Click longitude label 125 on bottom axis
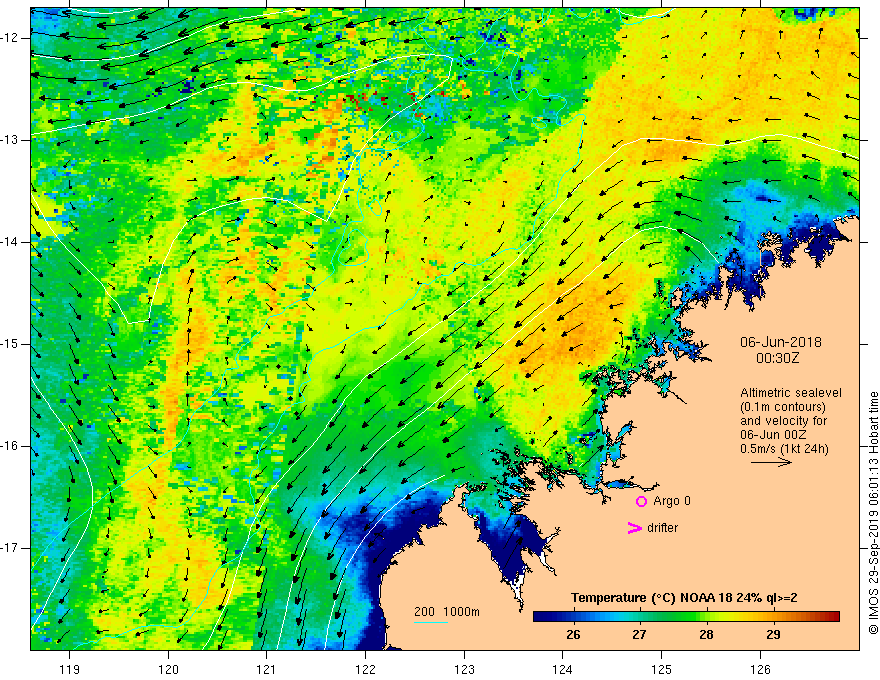 coord(661,669)
